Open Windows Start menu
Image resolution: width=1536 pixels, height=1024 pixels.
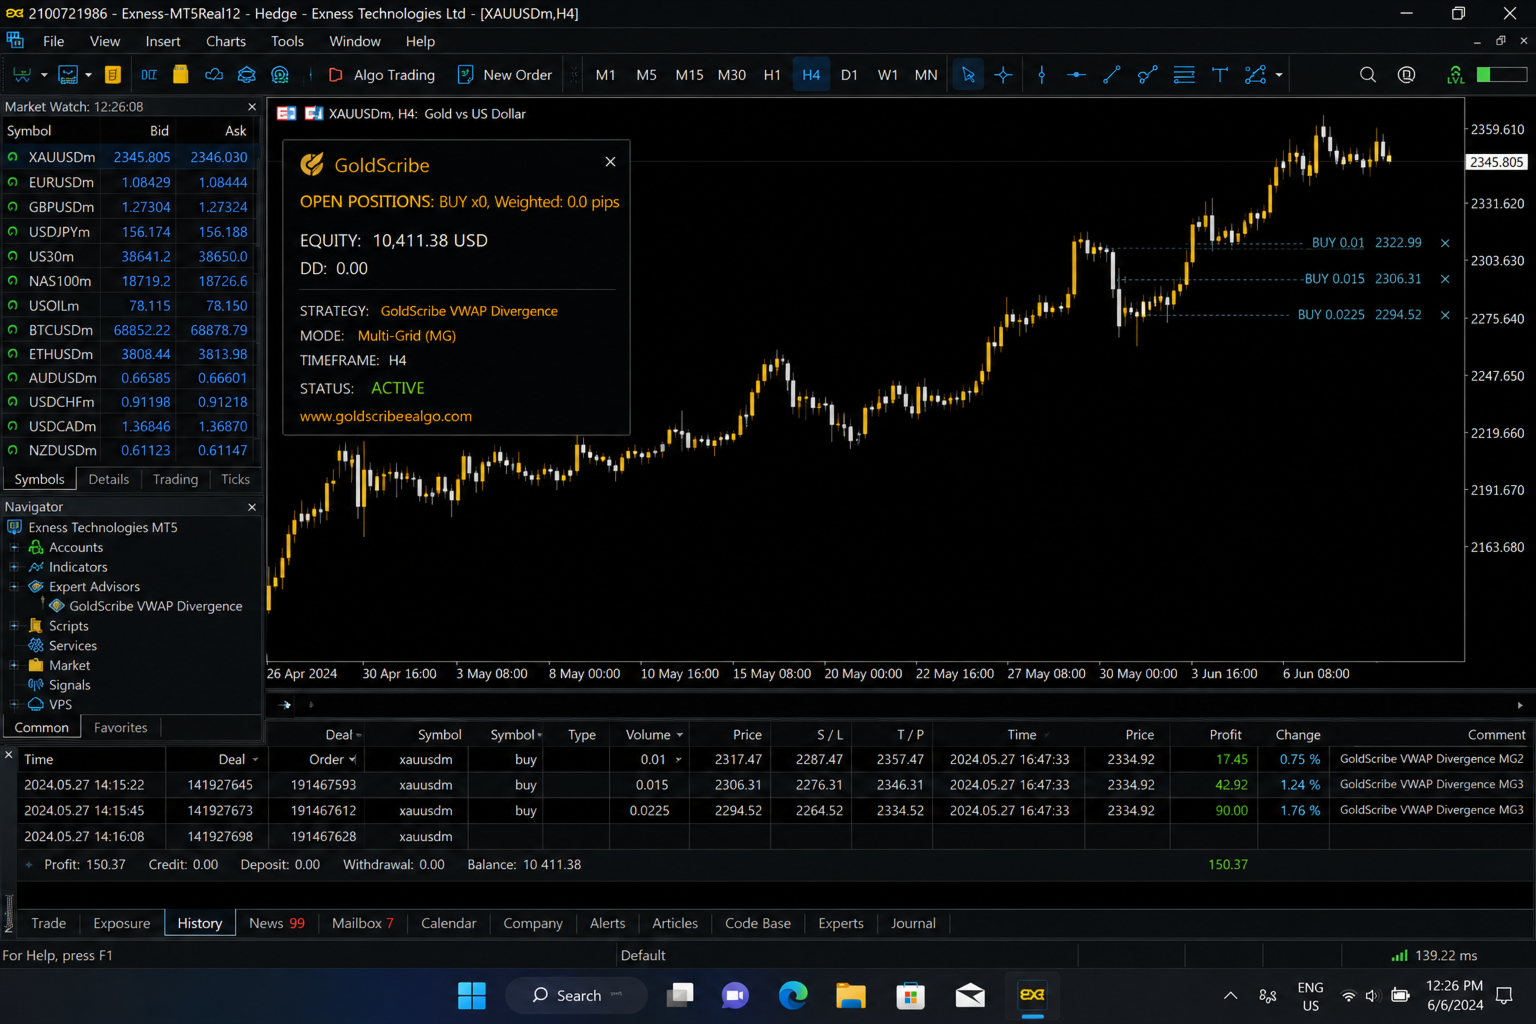point(471,996)
